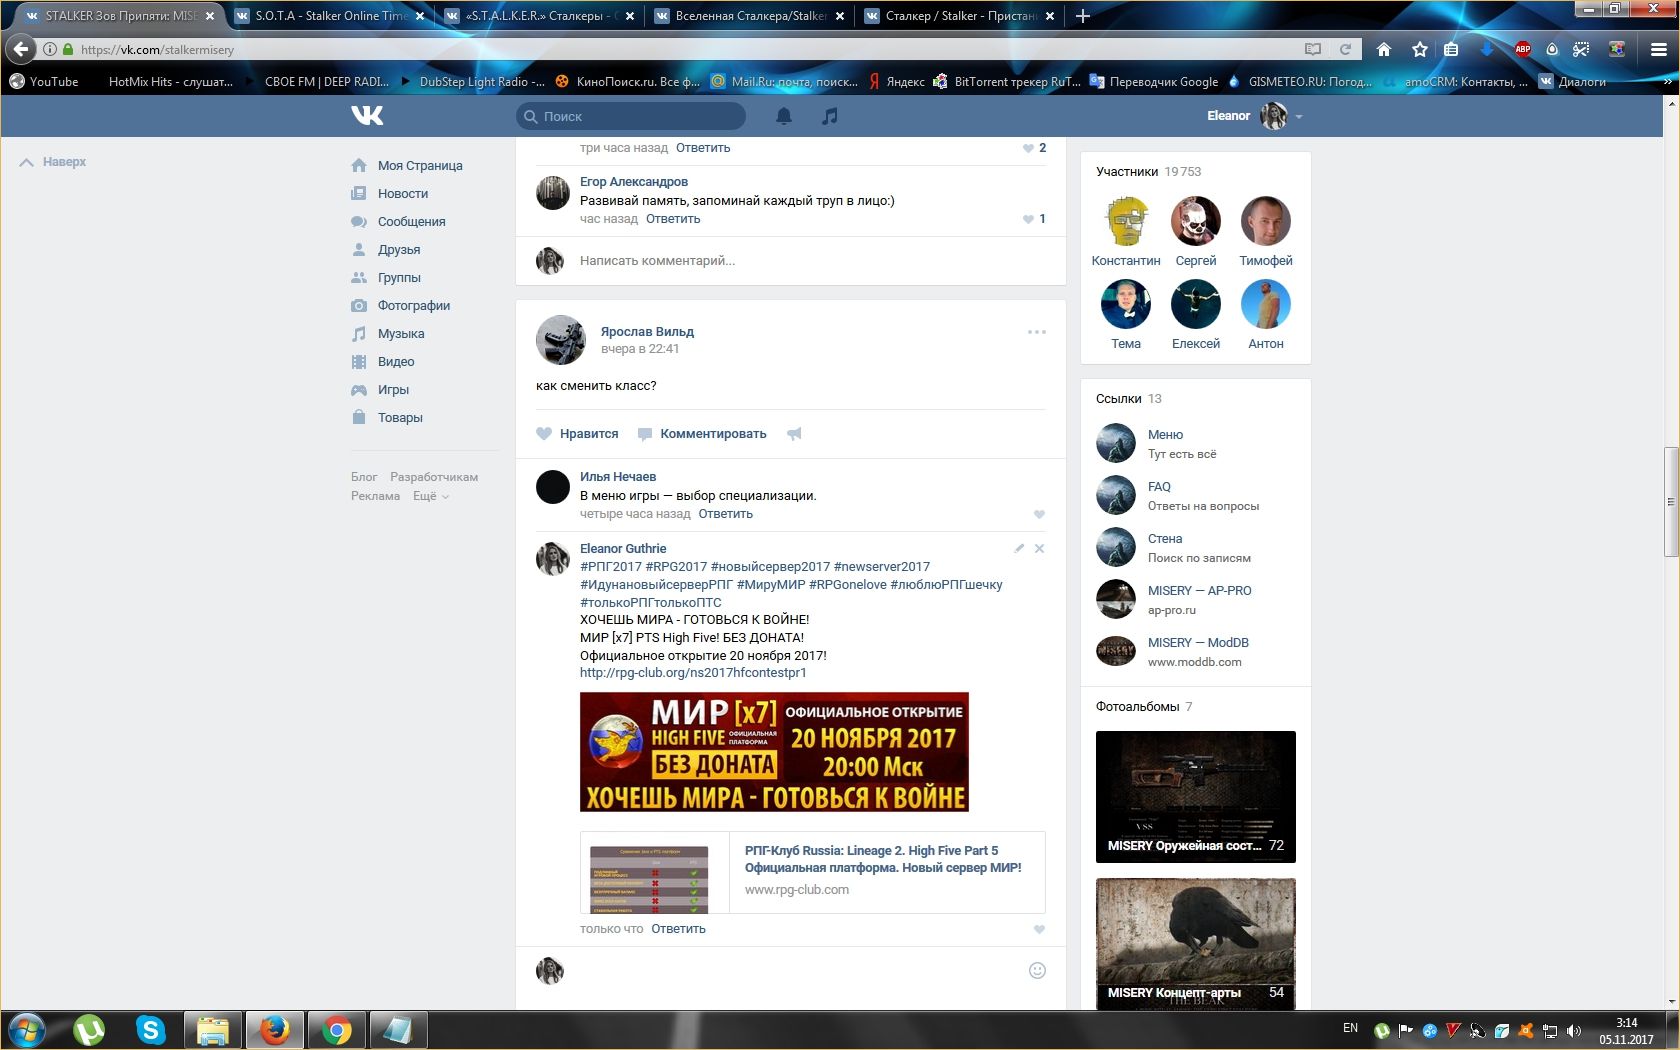The width and height of the screenshot is (1680, 1050).
Task: Open the music note icon in VK header
Action: tap(830, 116)
